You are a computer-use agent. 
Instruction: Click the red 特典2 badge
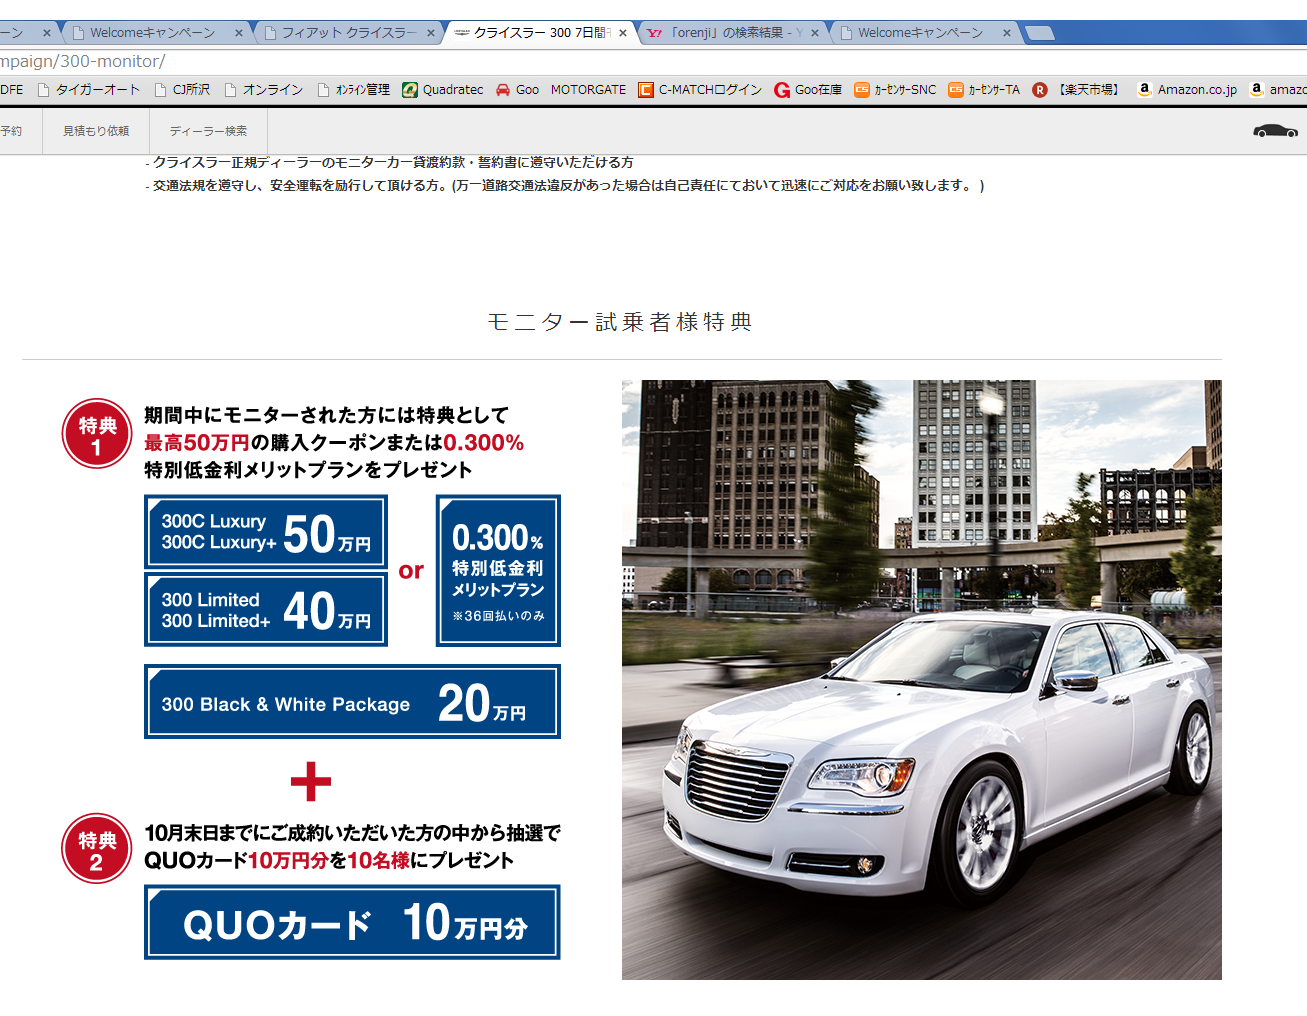[x=97, y=848]
